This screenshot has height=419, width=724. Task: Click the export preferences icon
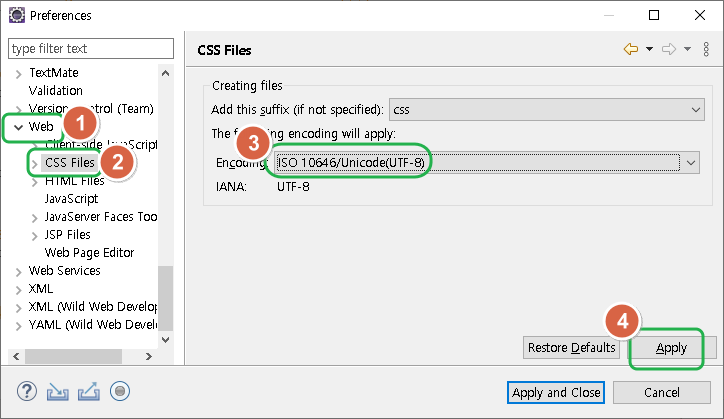point(89,392)
